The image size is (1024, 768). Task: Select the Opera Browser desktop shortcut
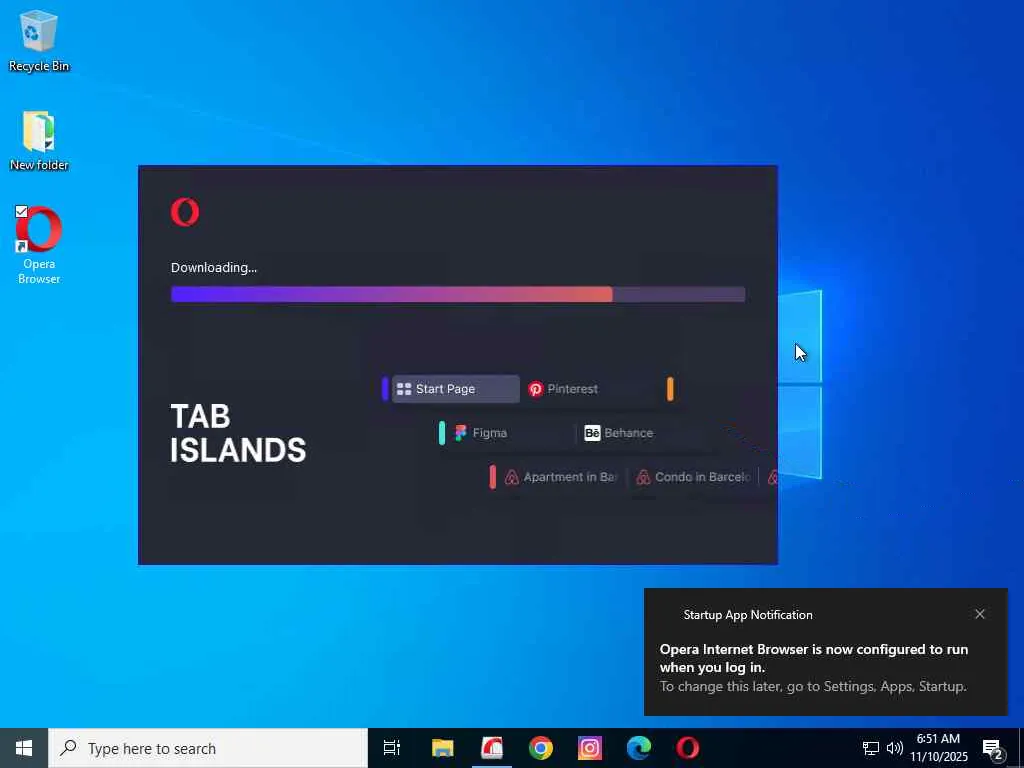[39, 245]
